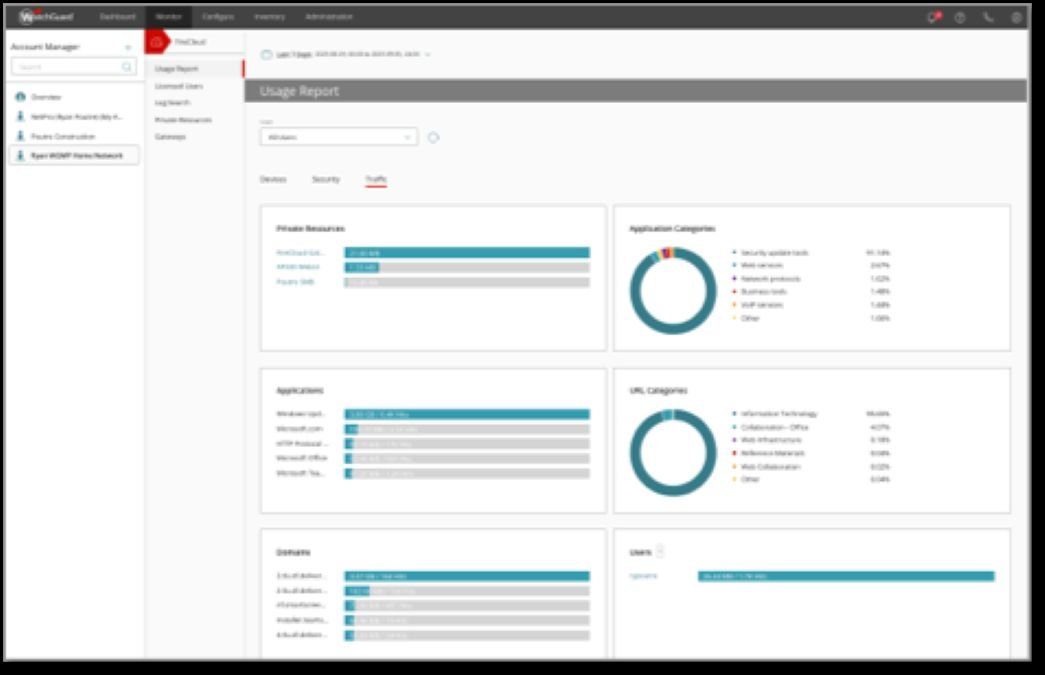This screenshot has width=1045, height=675.
Task: Click the search magnifier in Account Manager
Action: tap(127, 67)
